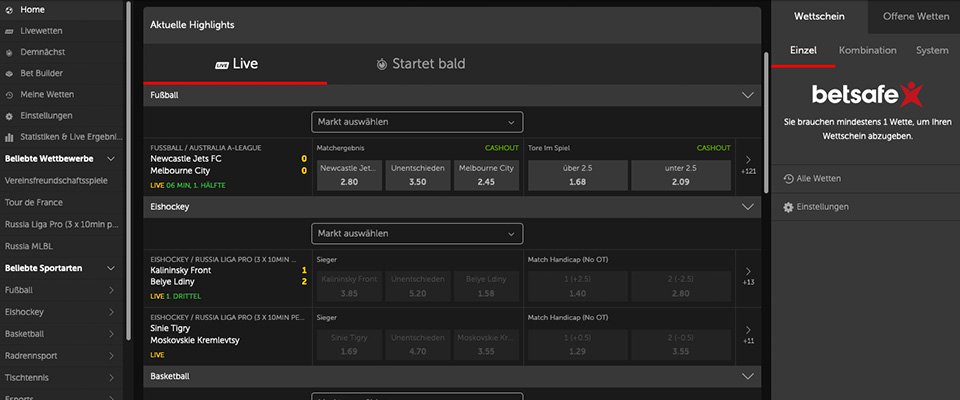This screenshot has width=960, height=400.
Task: Click the Bet Builder sidebar icon
Action: pos(9,74)
